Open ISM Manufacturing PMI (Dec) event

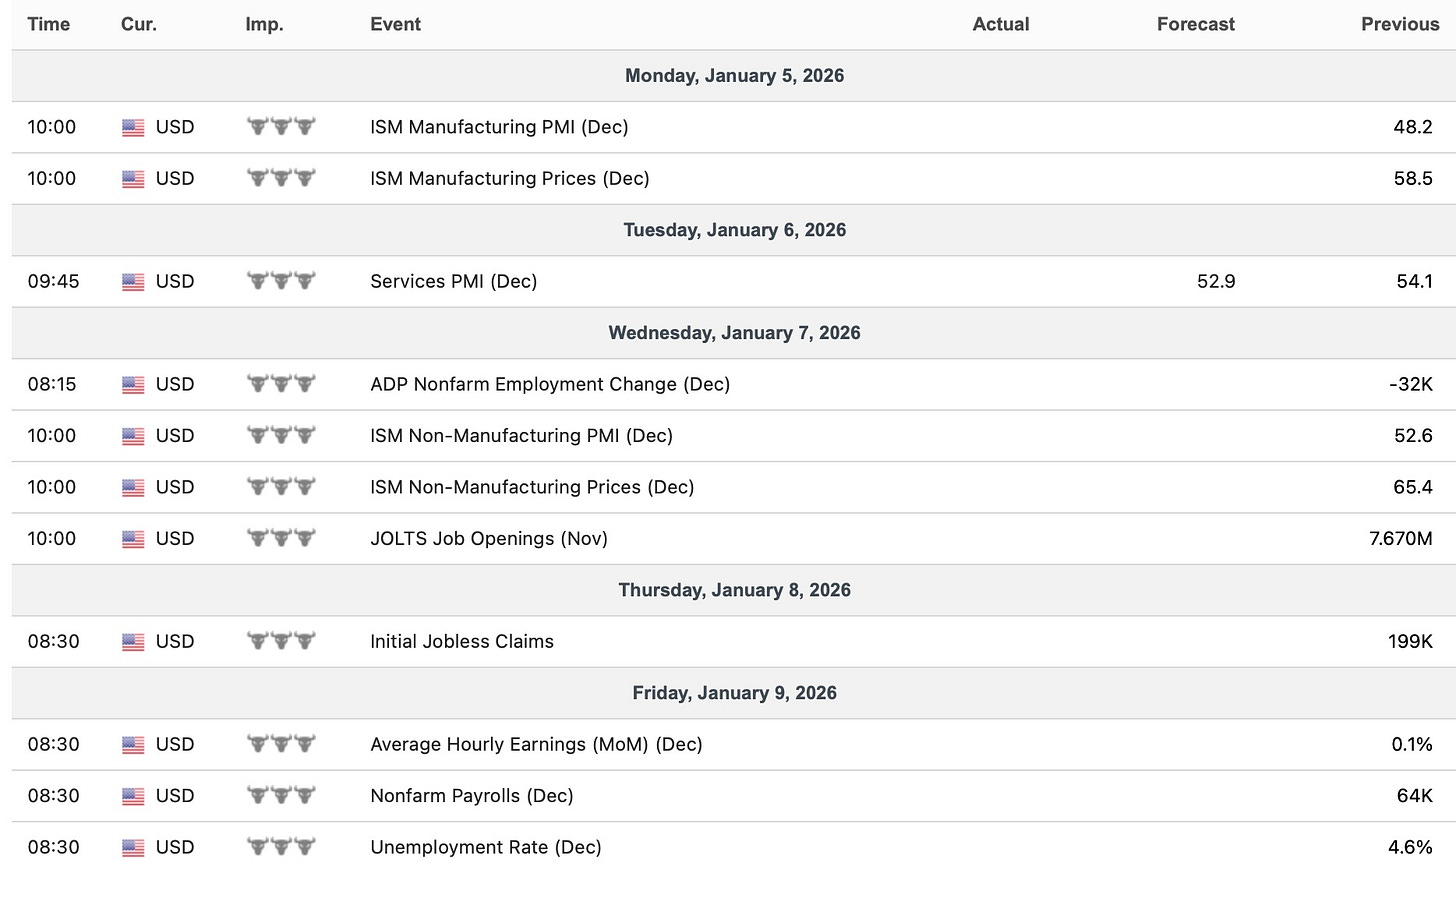pyautogui.click(x=499, y=127)
